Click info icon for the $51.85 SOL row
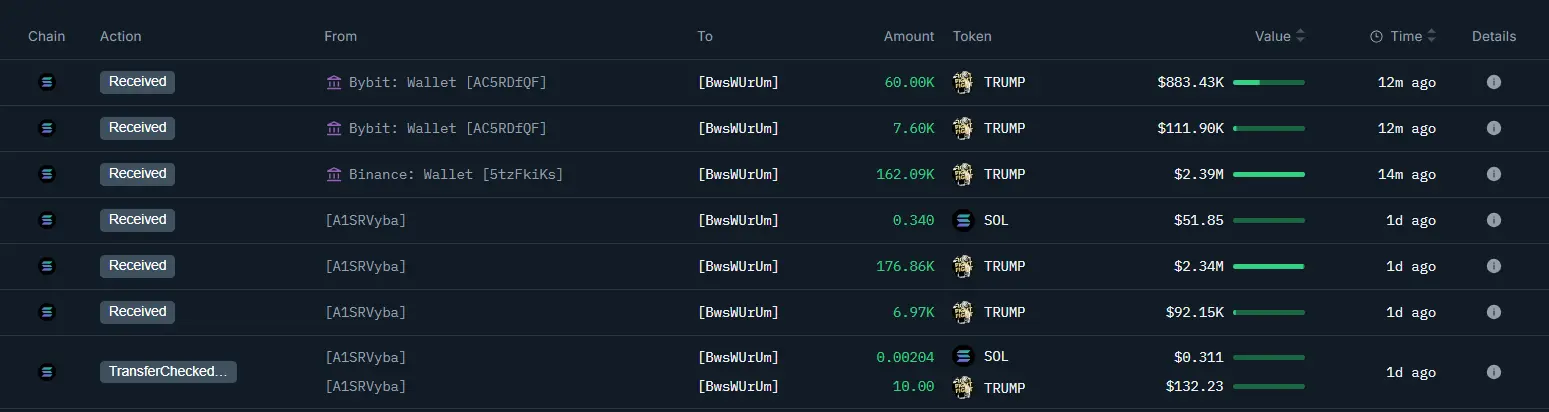1549x412 pixels. (1493, 220)
